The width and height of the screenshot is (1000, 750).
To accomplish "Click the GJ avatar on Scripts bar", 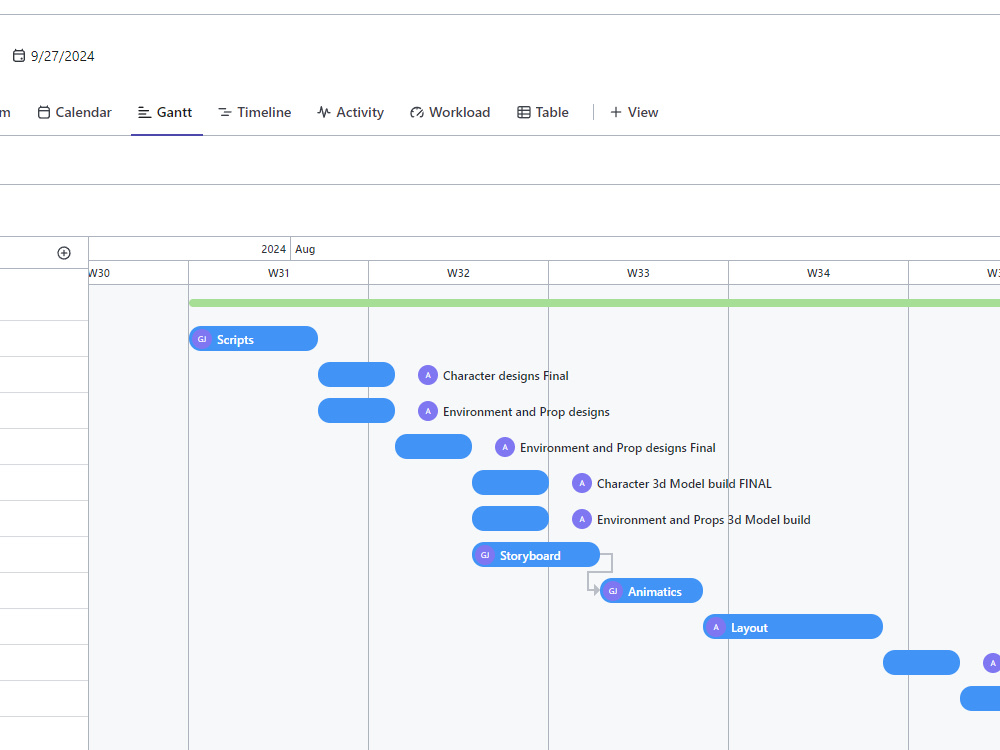I will (202, 339).
